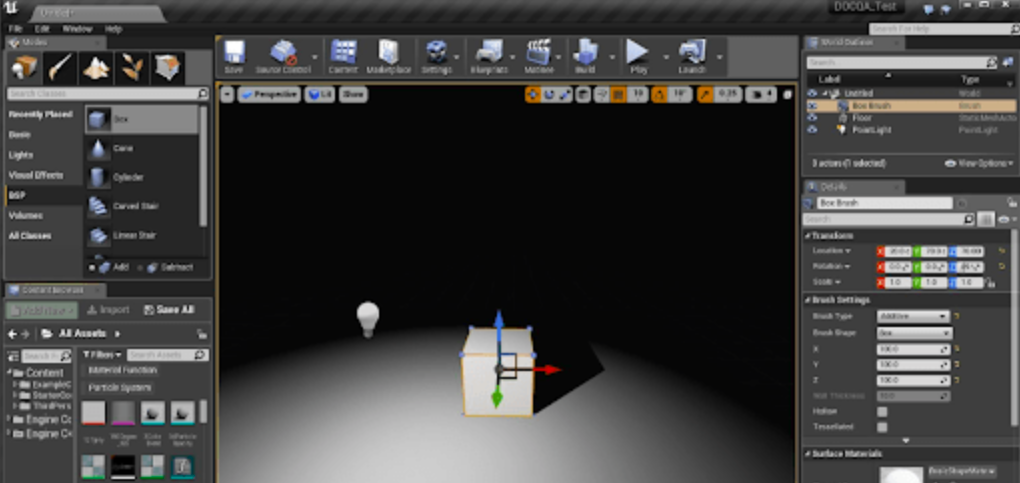Click the Play button in the toolbar
This screenshot has width=1020, height=483.
pos(639,57)
